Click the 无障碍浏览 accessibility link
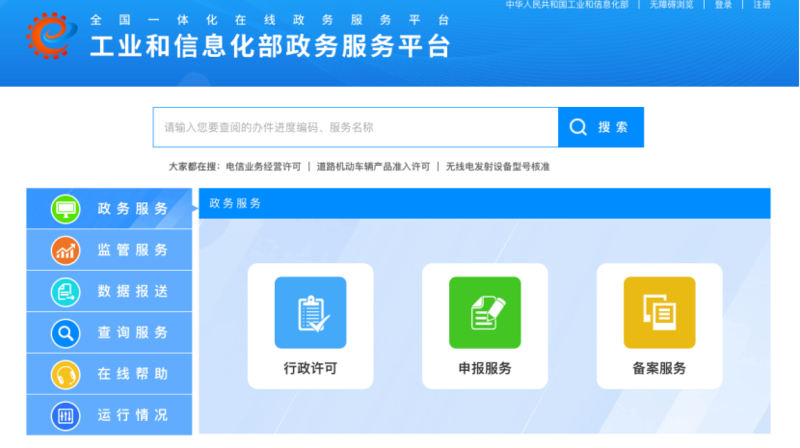Screen dimensions: 800x448 tap(671, 5)
